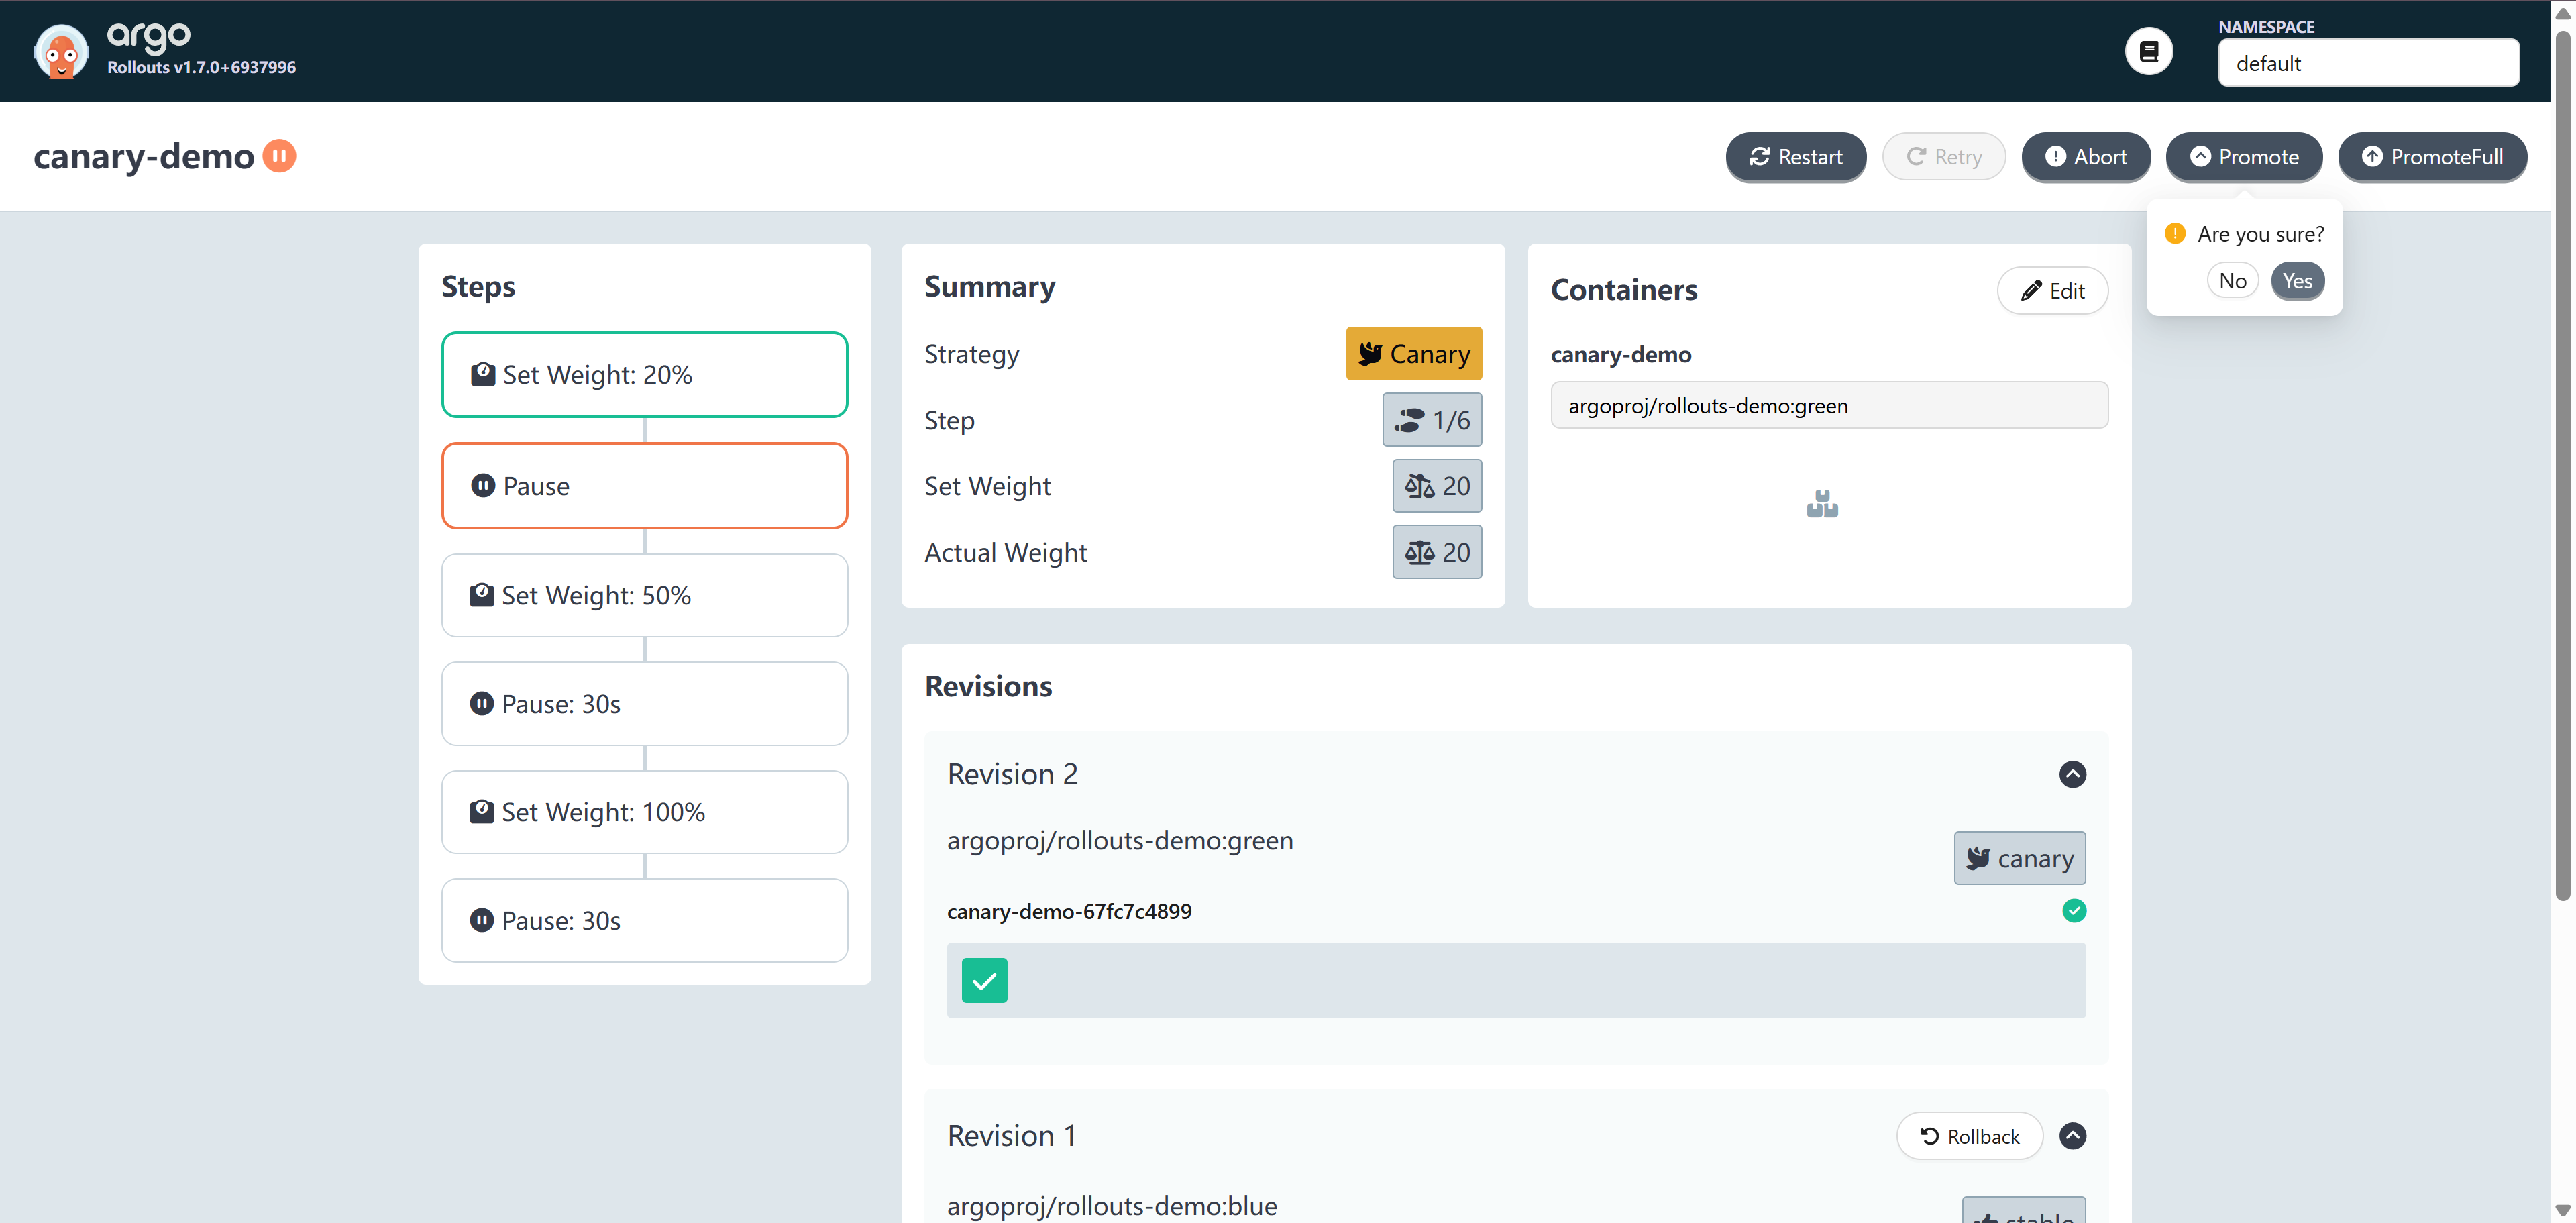Click the canary badge in Revision 2
Viewport: 2576px width, 1223px height.
[2019, 858]
